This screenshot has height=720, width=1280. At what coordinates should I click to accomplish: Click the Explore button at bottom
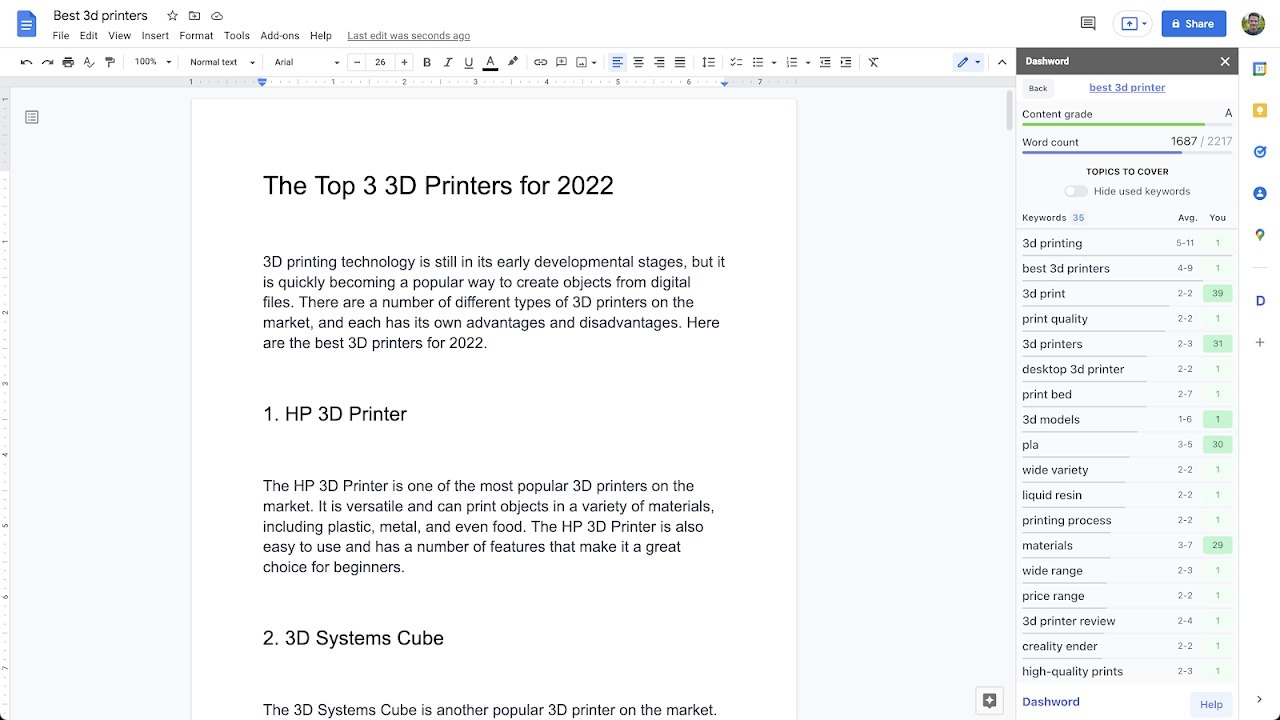point(990,700)
